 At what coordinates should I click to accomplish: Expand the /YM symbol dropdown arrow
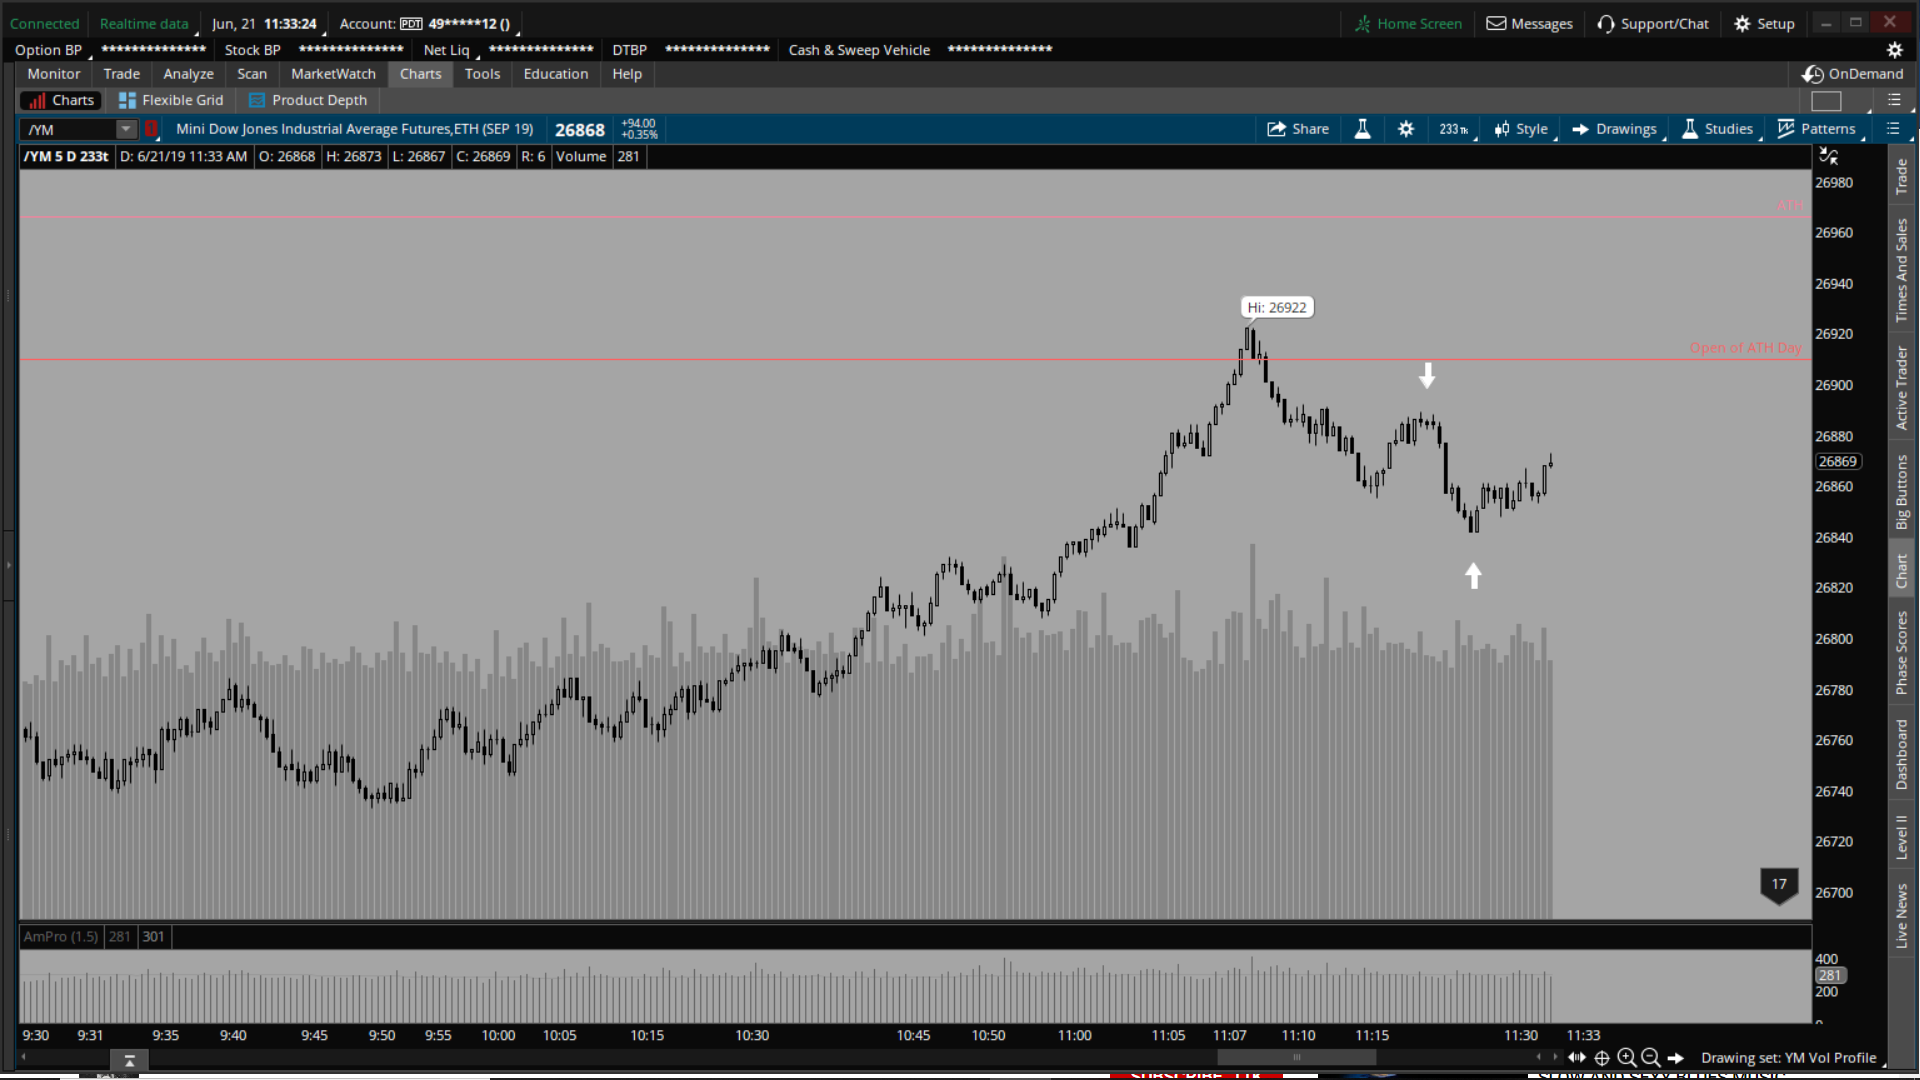[126, 129]
